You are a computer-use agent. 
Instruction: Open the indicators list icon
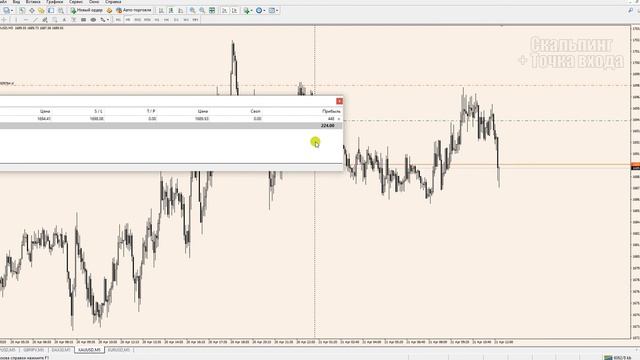pos(246,11)
